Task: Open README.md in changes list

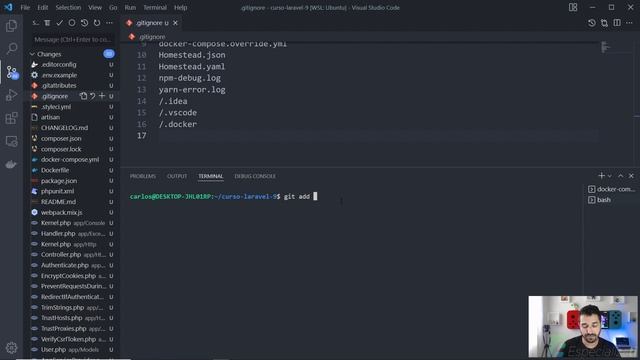Action: [58, 202]
